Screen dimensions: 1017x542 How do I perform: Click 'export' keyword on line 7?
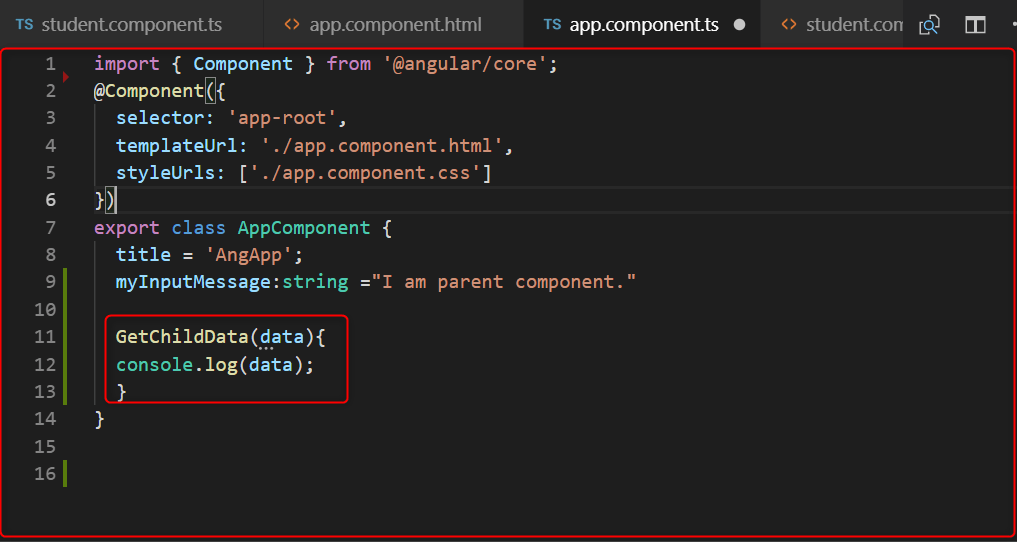click(127, 228)
